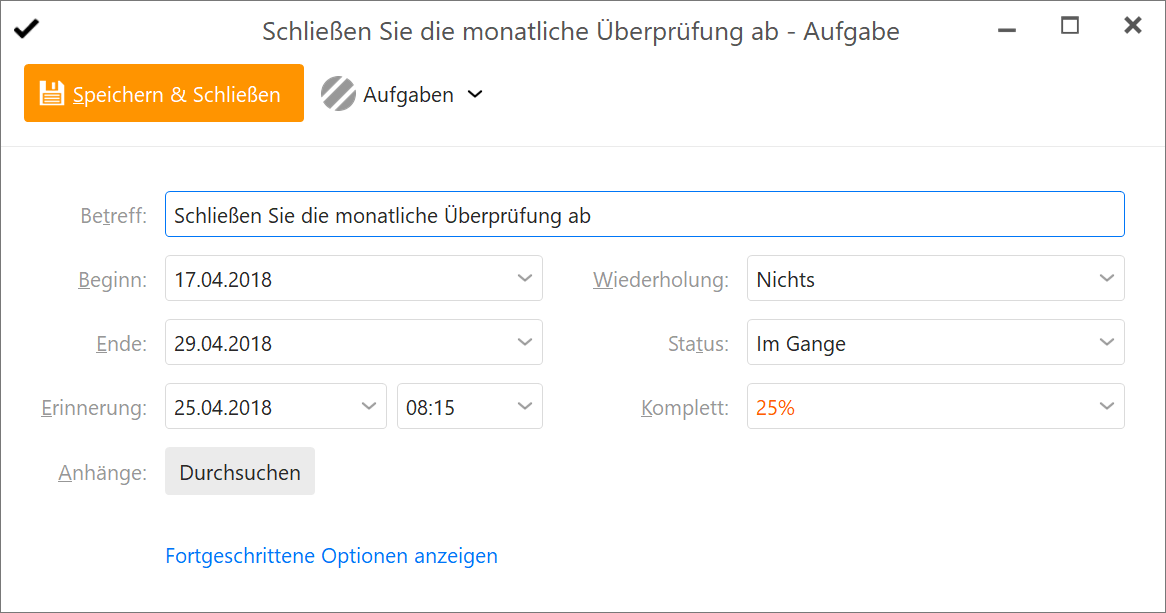Click the Komplett label

coord(685,408)
